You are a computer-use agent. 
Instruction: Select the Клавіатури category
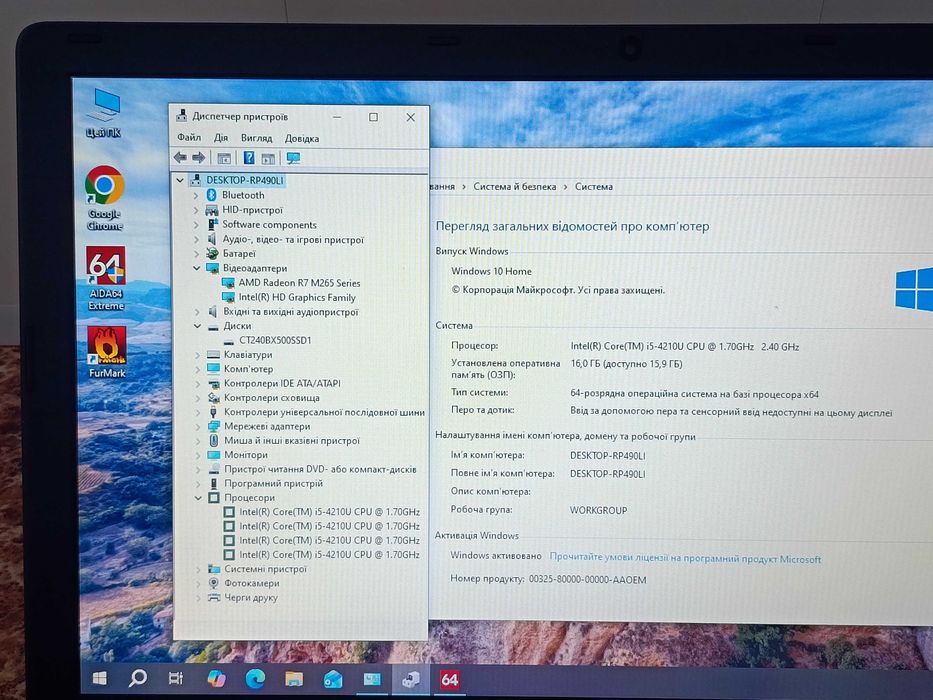[x=248, y=355]
